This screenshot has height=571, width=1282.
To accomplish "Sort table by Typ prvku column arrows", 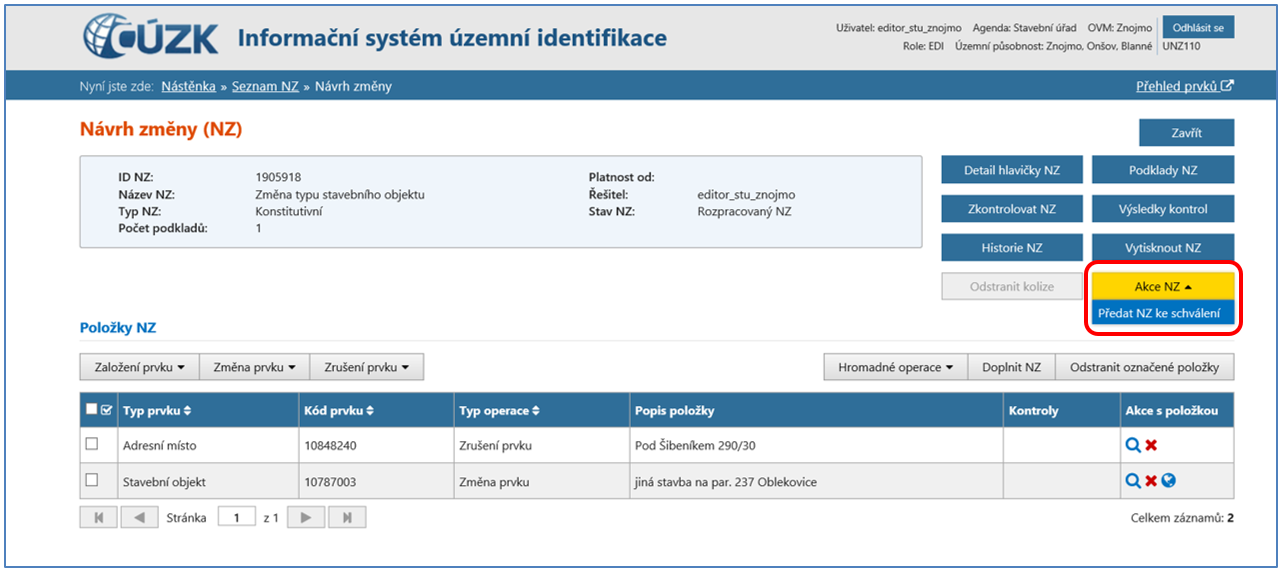I will (x=187, y=411).
